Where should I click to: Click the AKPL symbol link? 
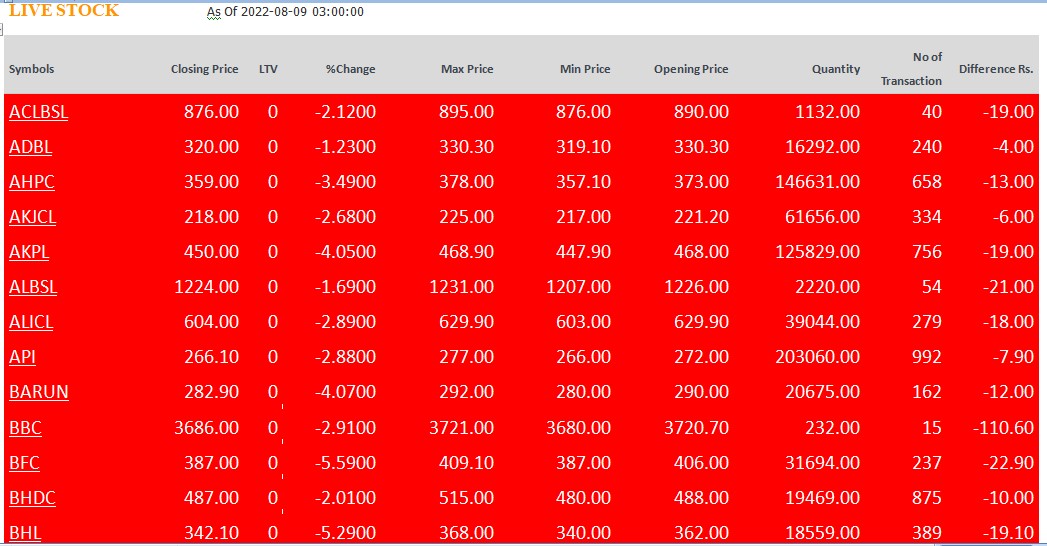tap(29, 252)
